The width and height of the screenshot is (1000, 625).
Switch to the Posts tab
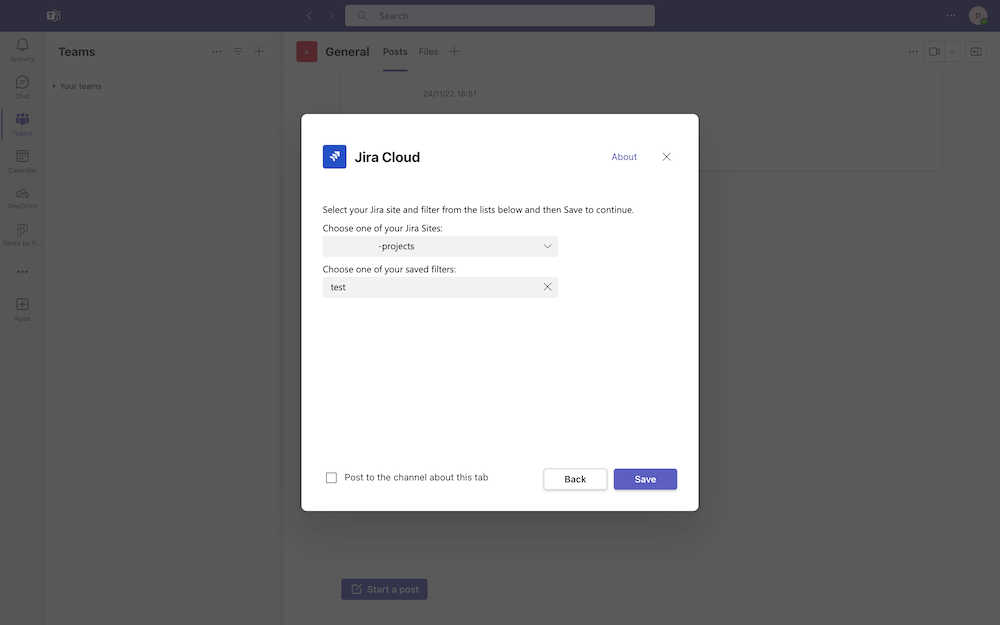tap(395, 52)
